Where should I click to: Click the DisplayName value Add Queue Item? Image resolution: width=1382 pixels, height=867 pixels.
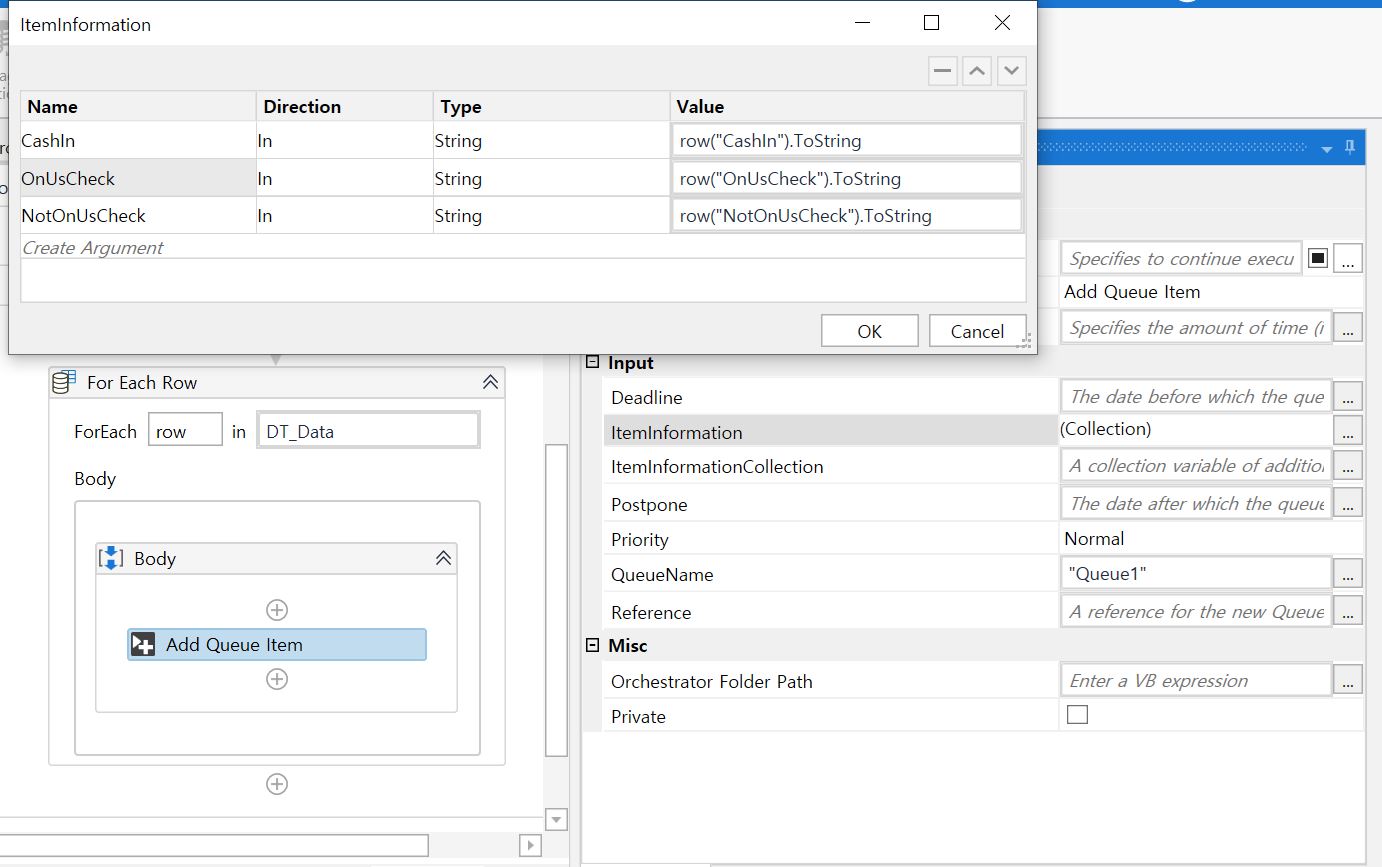(x=1132, y=292)
